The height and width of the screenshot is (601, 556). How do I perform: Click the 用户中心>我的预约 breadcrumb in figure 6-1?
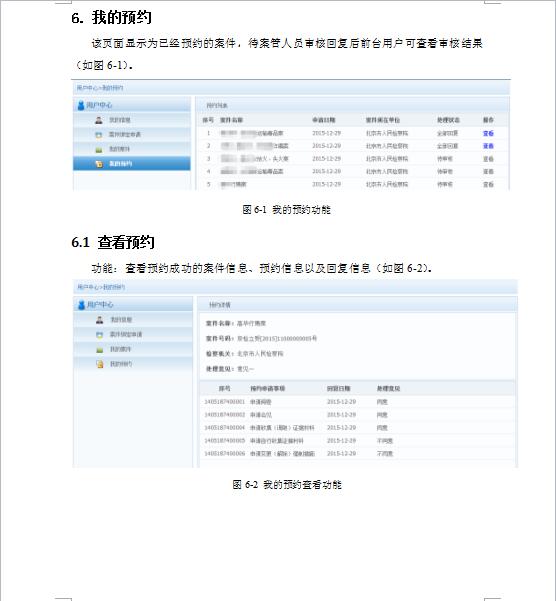point(100,88)
